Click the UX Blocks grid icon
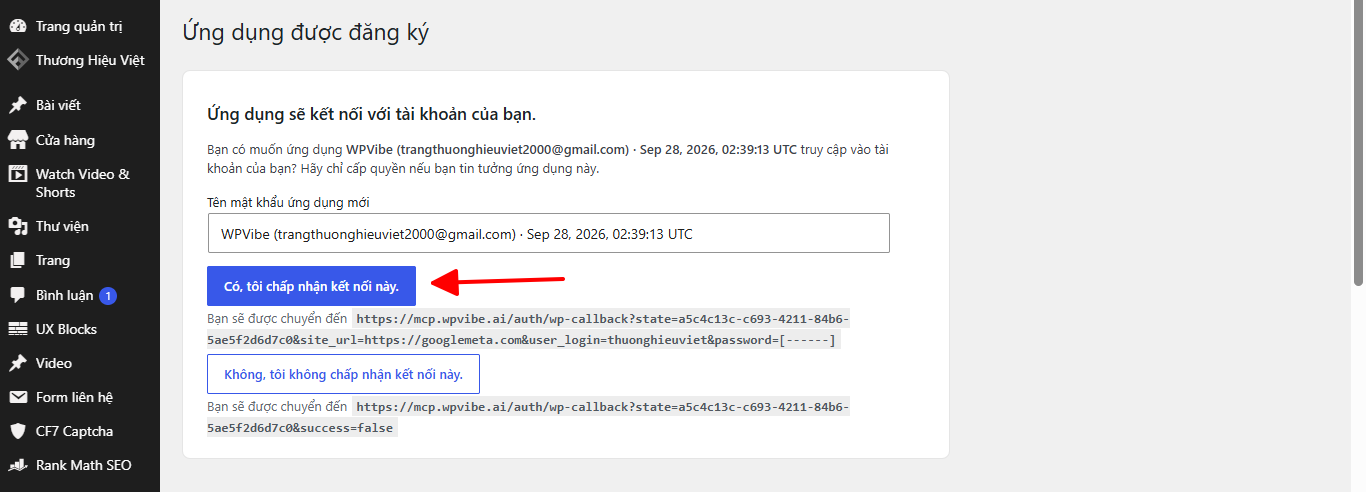1366x492 pixels. pos(18,329)
